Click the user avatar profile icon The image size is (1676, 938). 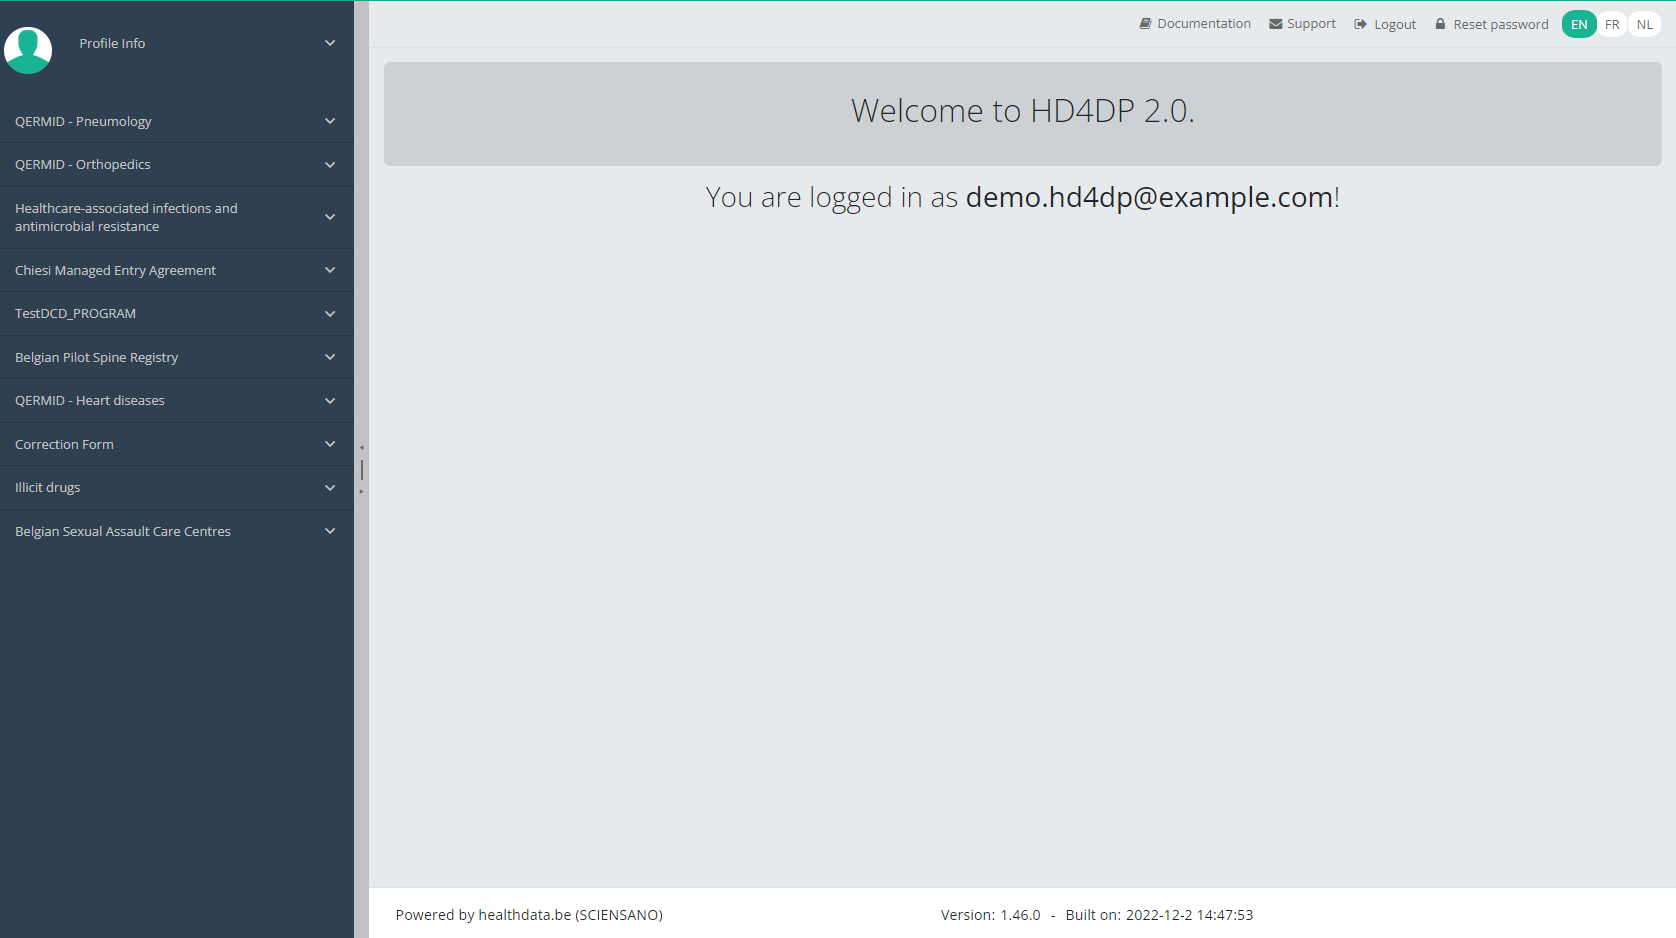point(28,49)
